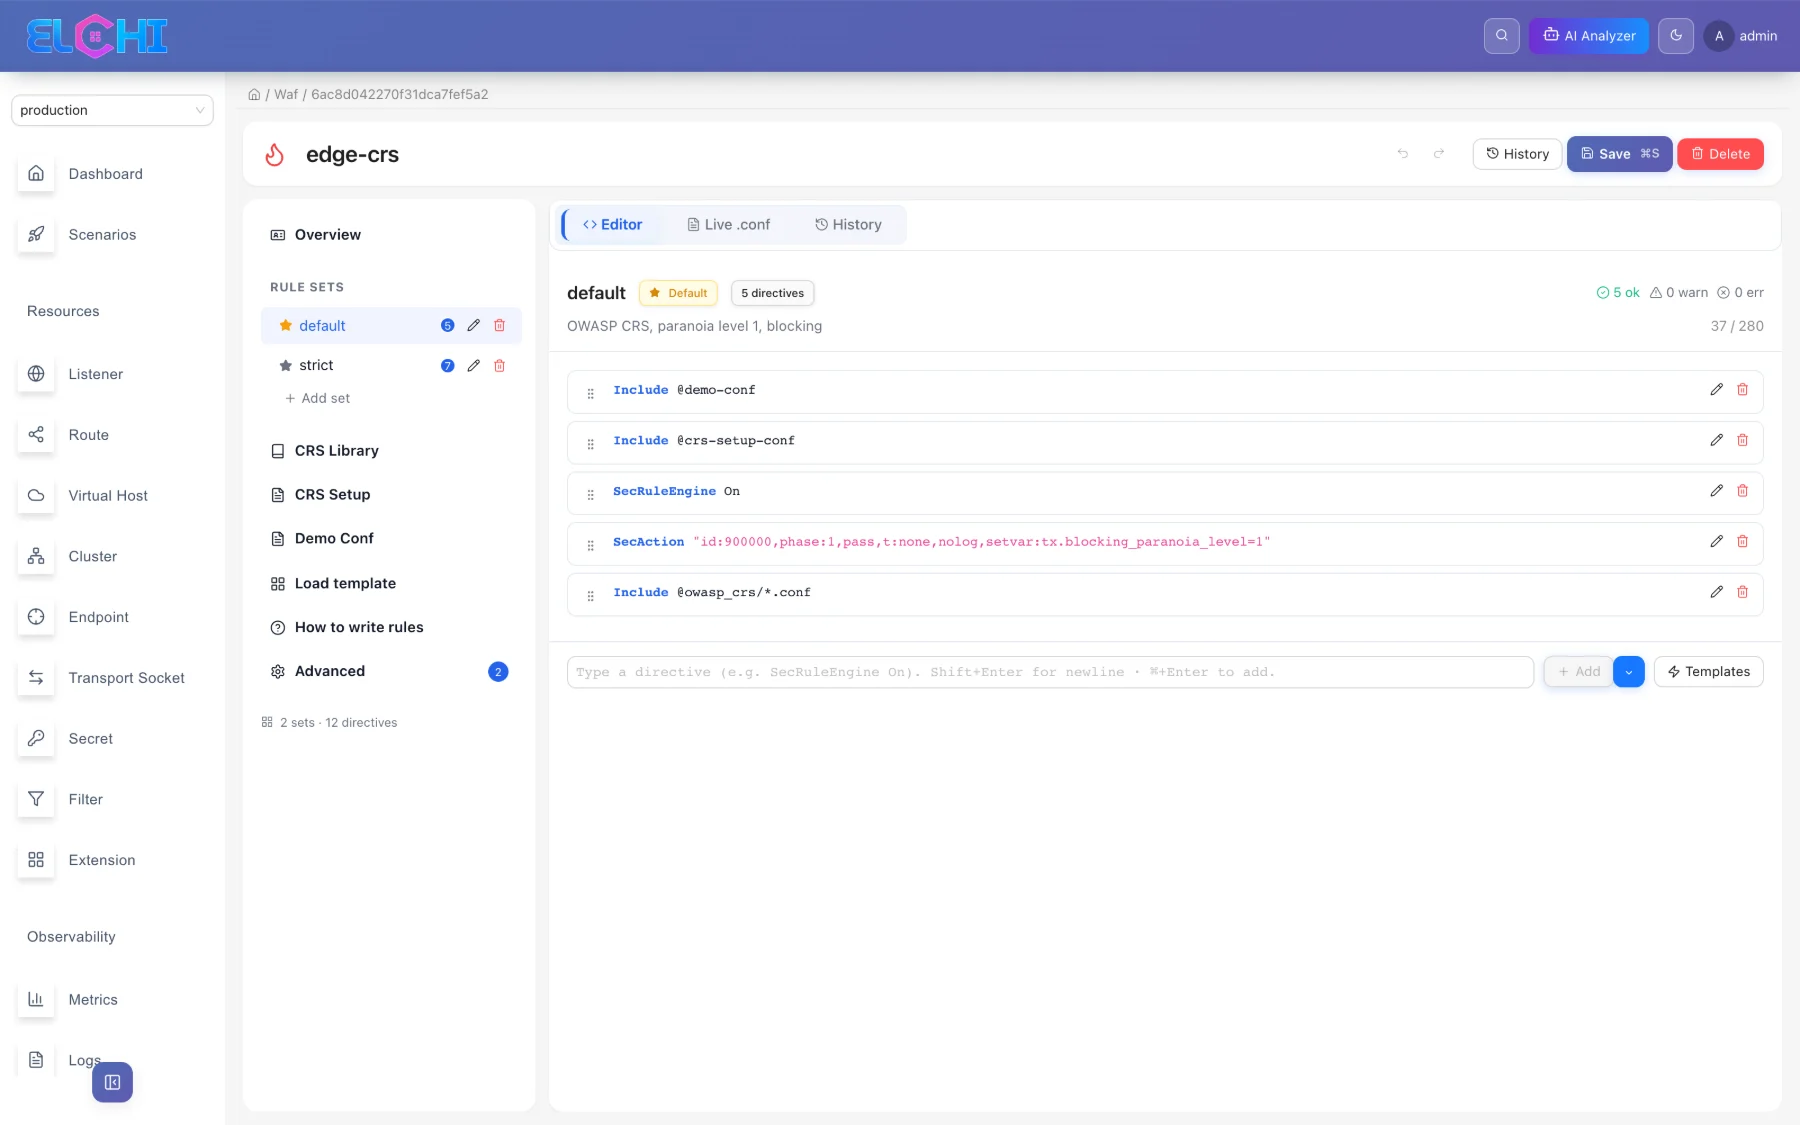Open History button in header
This screenshot has height=1125, width=1800.
[x=1517, y=154]
